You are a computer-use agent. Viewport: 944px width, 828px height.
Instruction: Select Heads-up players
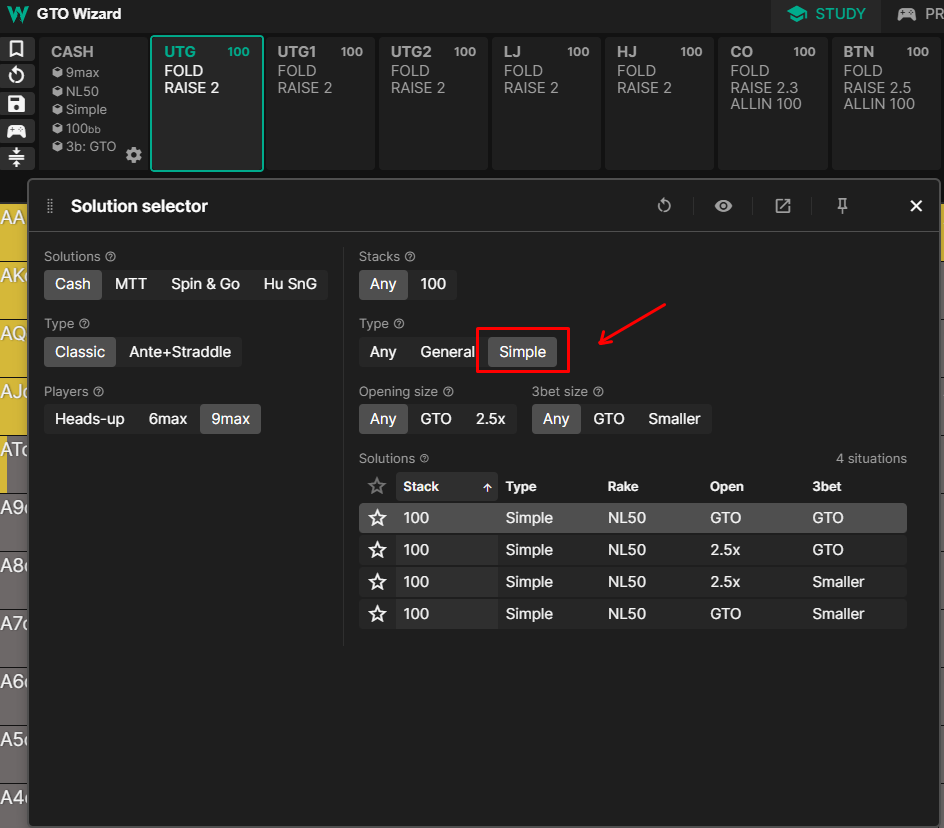point(90,419)
